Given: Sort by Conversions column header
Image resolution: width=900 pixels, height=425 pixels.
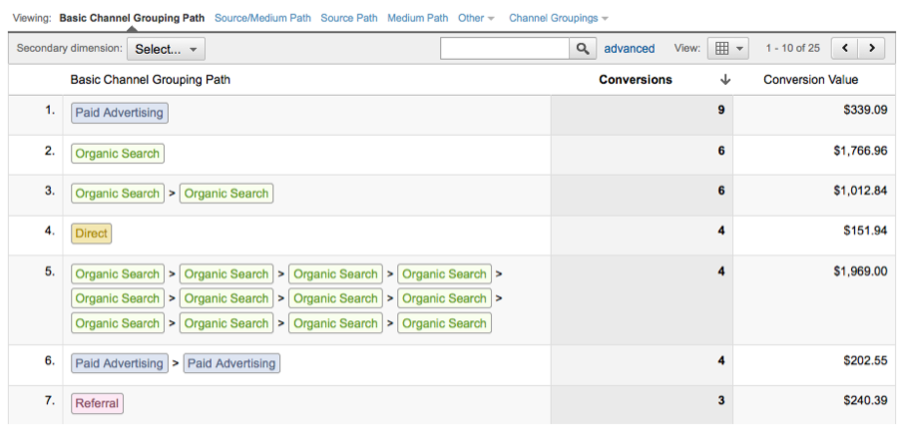Looking at the screenshot, I should [635, 80].
